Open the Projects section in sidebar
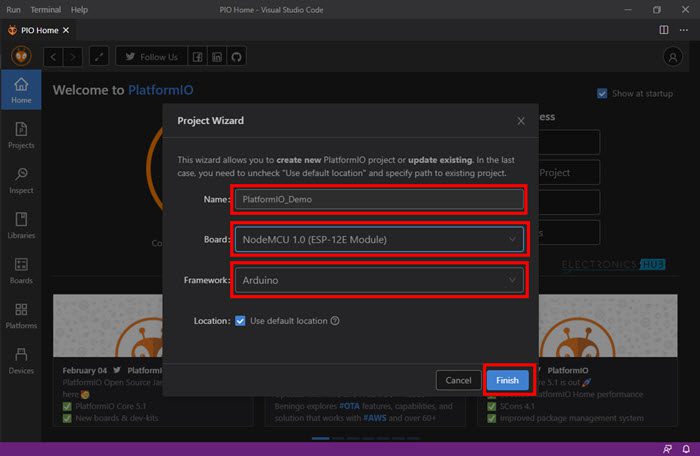 [x=21, y=135]
